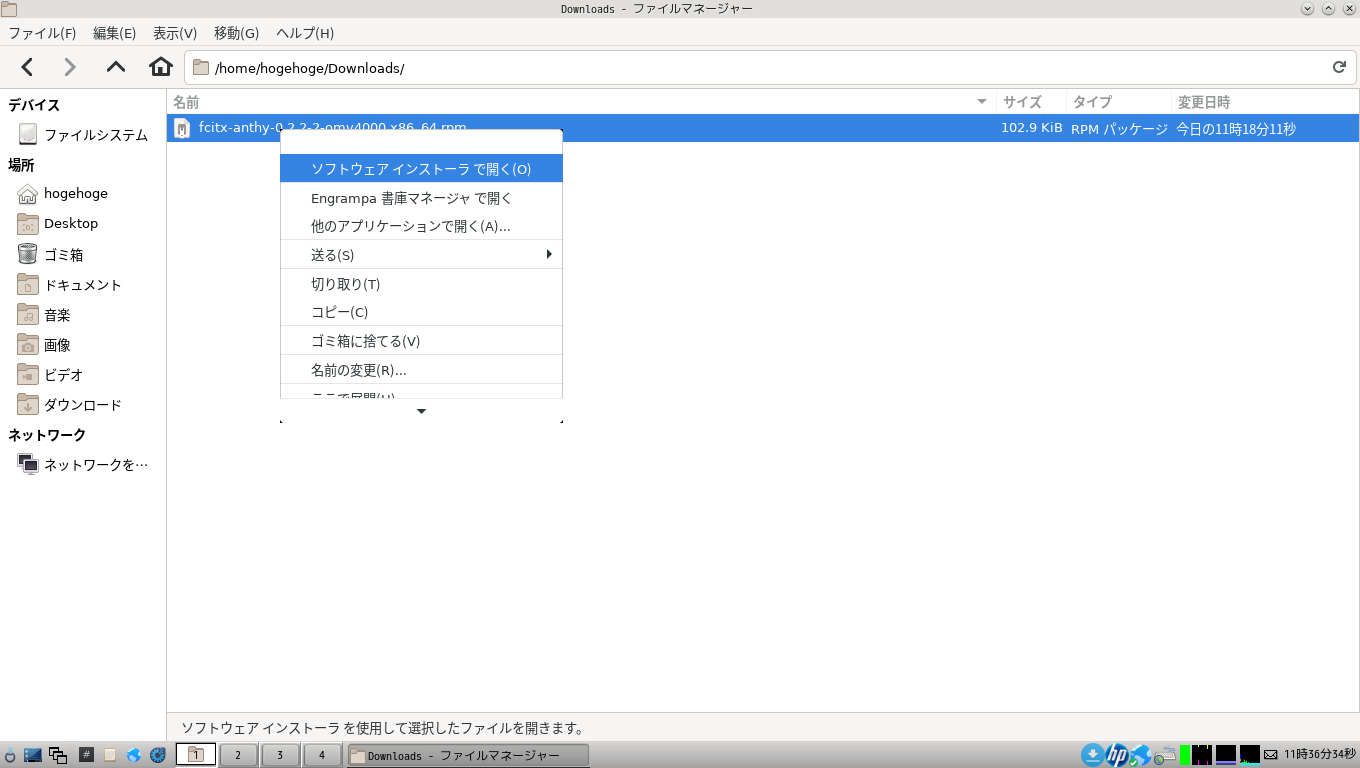Switch to workspace 2 in the pager

238,755
